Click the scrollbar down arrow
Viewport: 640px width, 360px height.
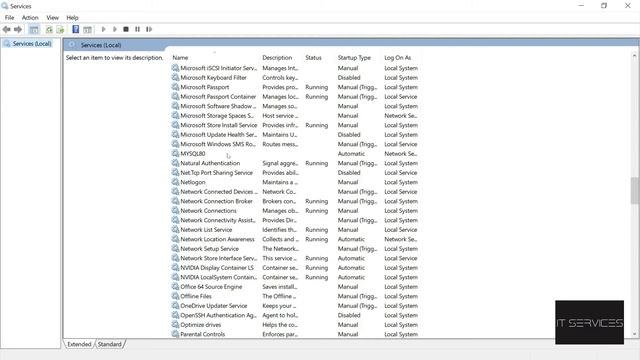(x=634, y=334)
